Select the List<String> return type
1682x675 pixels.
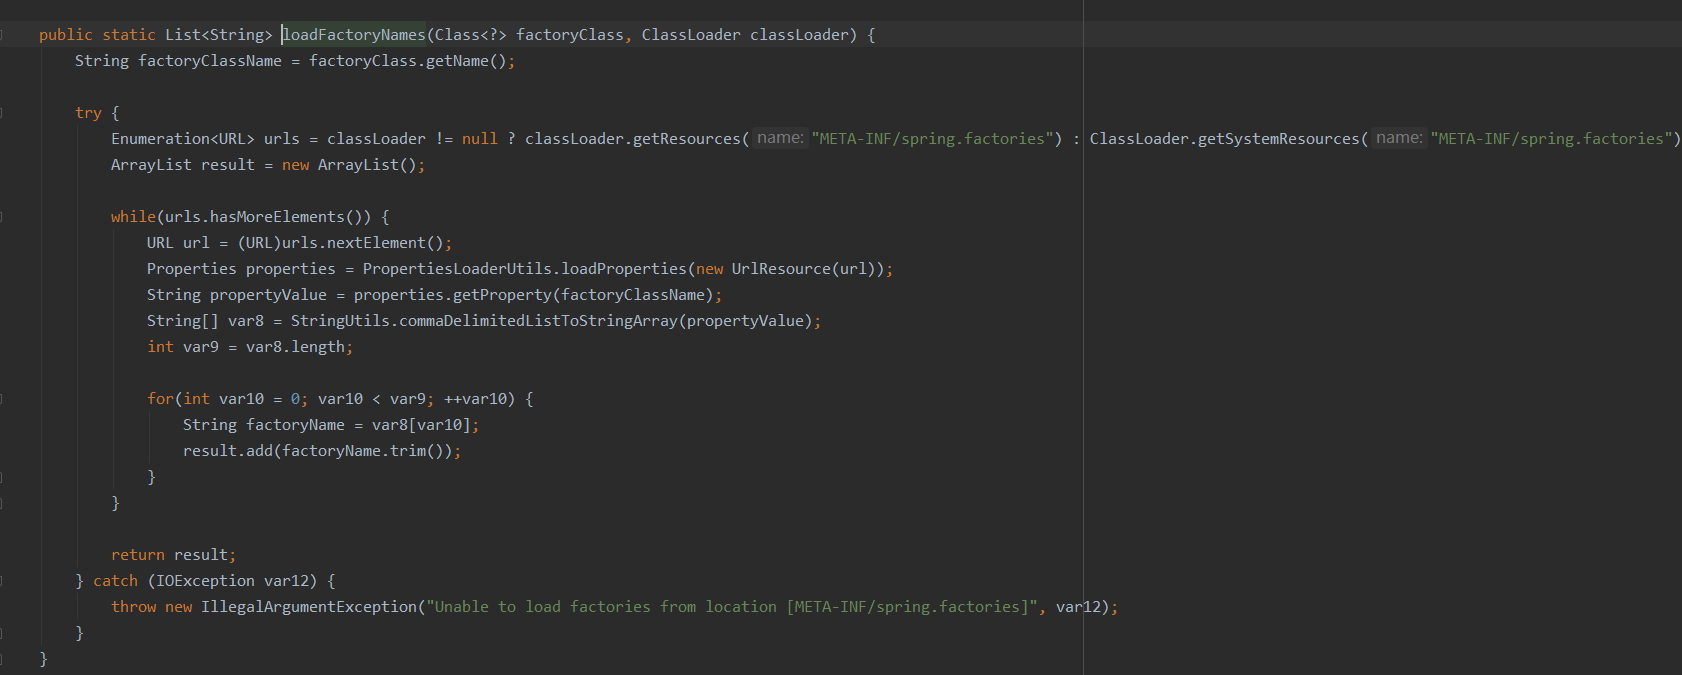[219, 35]
